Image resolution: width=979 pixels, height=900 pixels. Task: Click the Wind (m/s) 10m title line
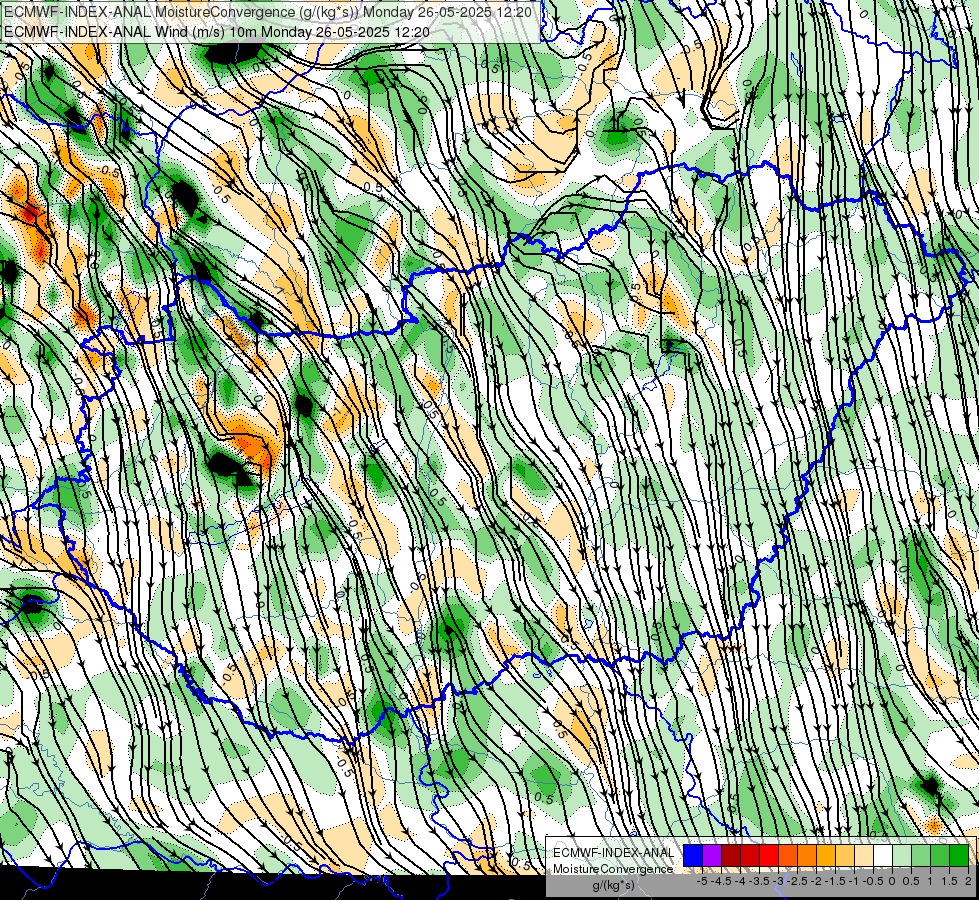[216, 31]
